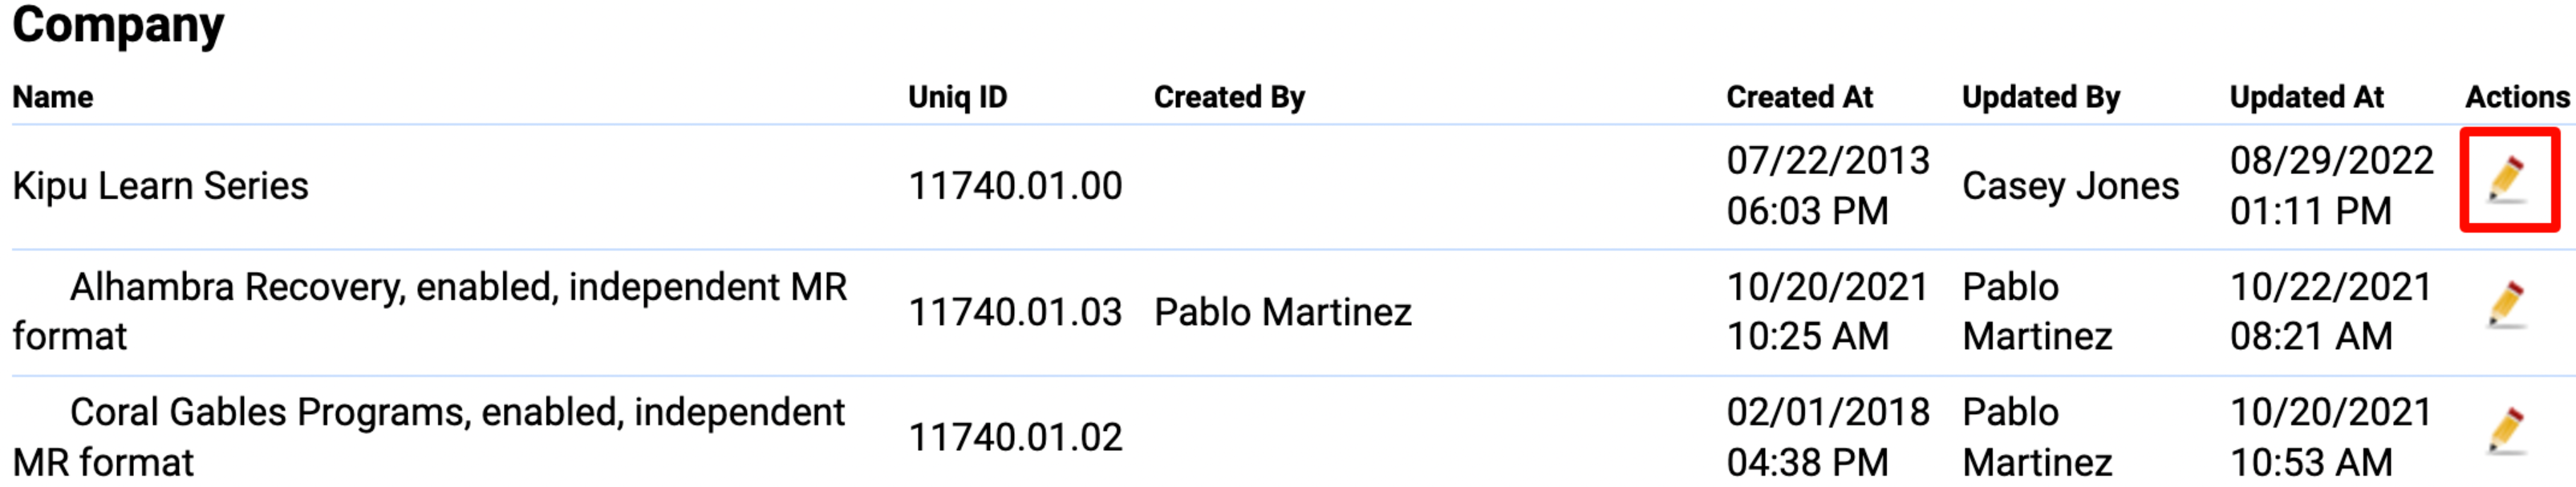Click the Updated At column header
The width and height of the screenshot is (2576, 487).
(2306, 97)
